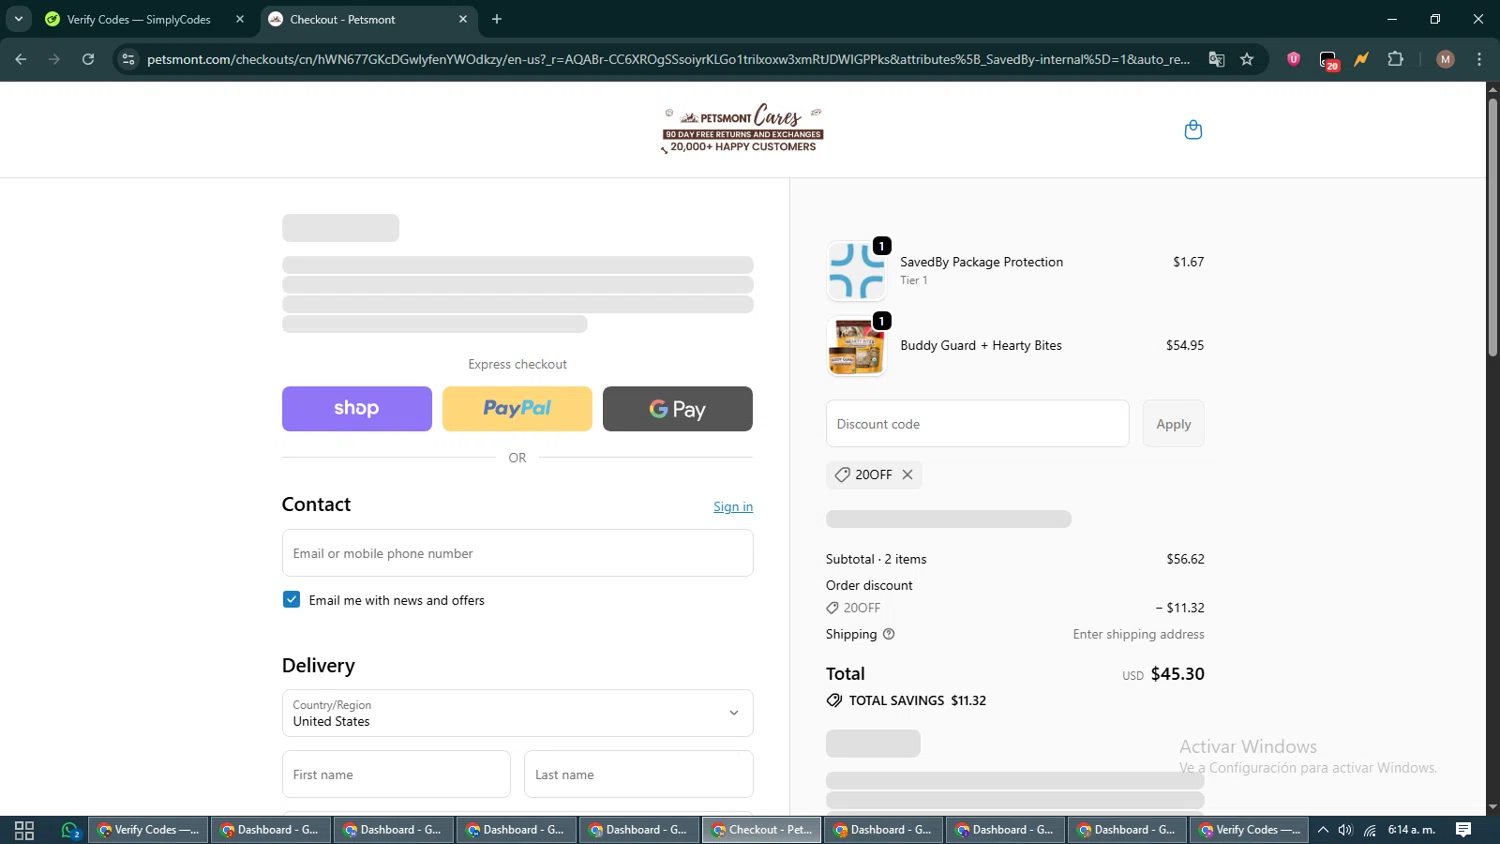1500x844 pixels.
Task: Open the Chrome three-dot menu
Action: pyautogui.click(x=1479, y=59)
